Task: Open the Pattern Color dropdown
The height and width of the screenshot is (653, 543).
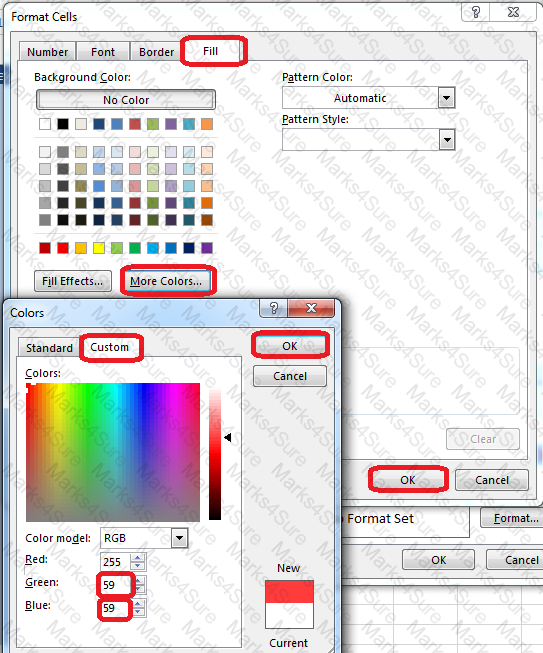Action: click(446, 98)
